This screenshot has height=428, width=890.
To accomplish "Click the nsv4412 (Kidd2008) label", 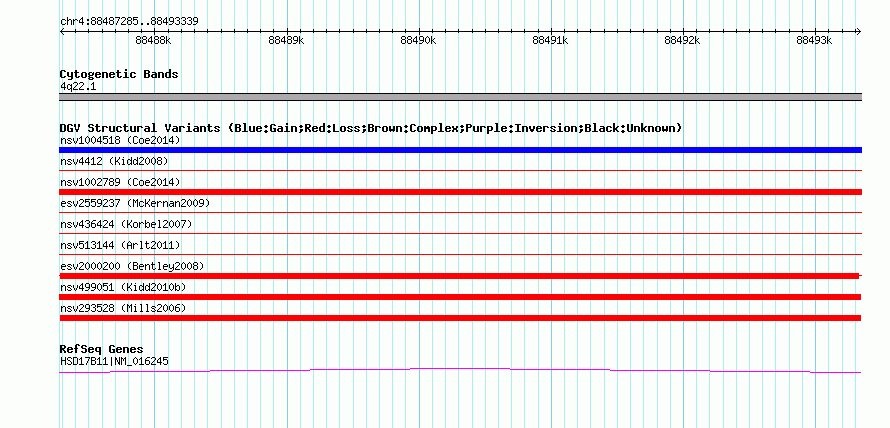I will coord(114,161).
